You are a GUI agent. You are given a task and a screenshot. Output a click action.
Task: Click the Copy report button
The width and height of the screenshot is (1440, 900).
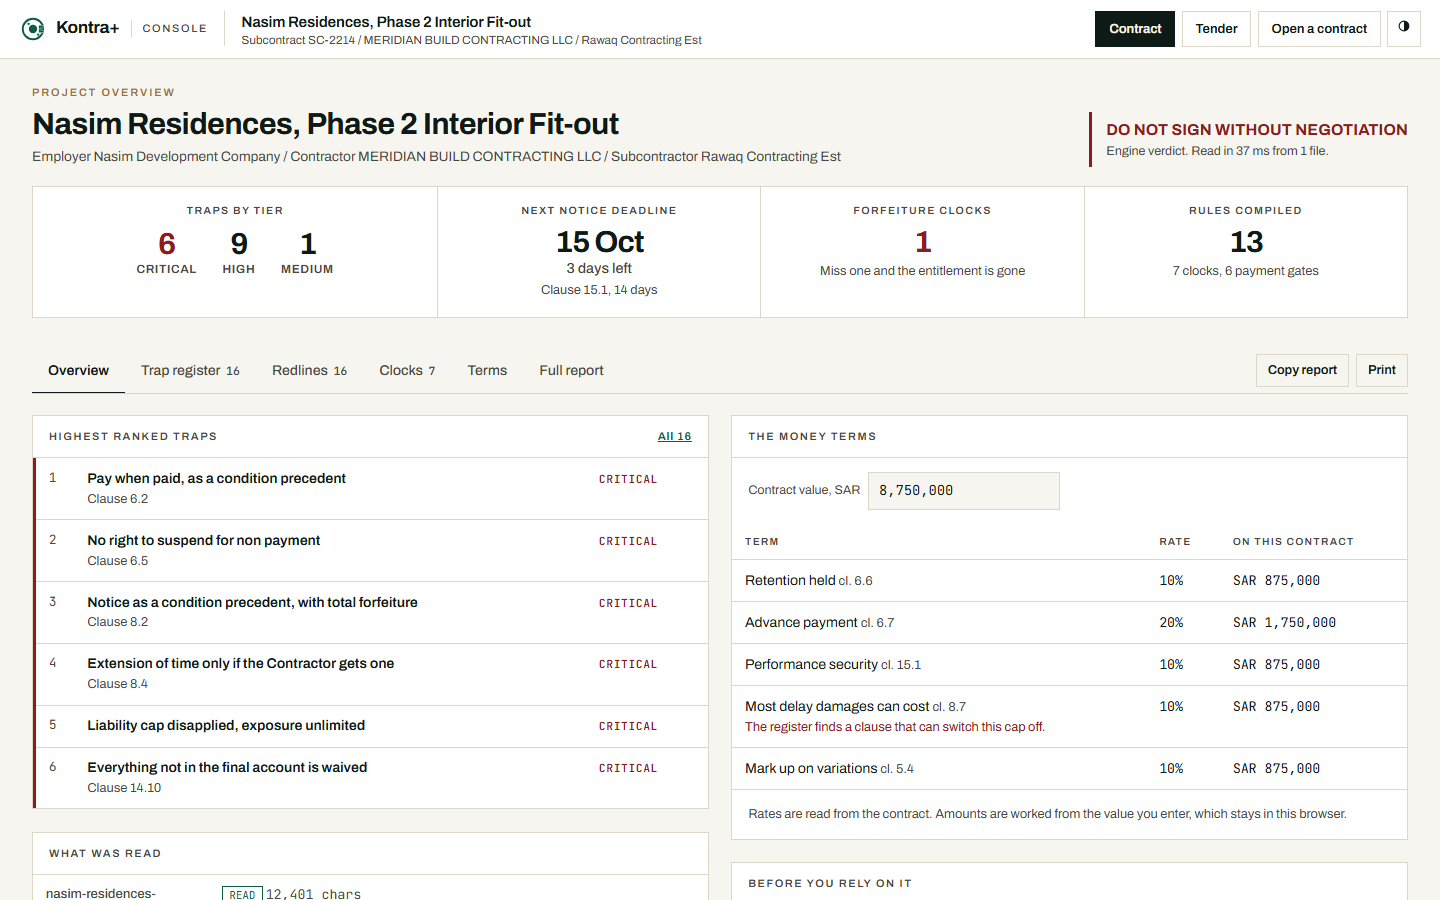click(1302, 370)
